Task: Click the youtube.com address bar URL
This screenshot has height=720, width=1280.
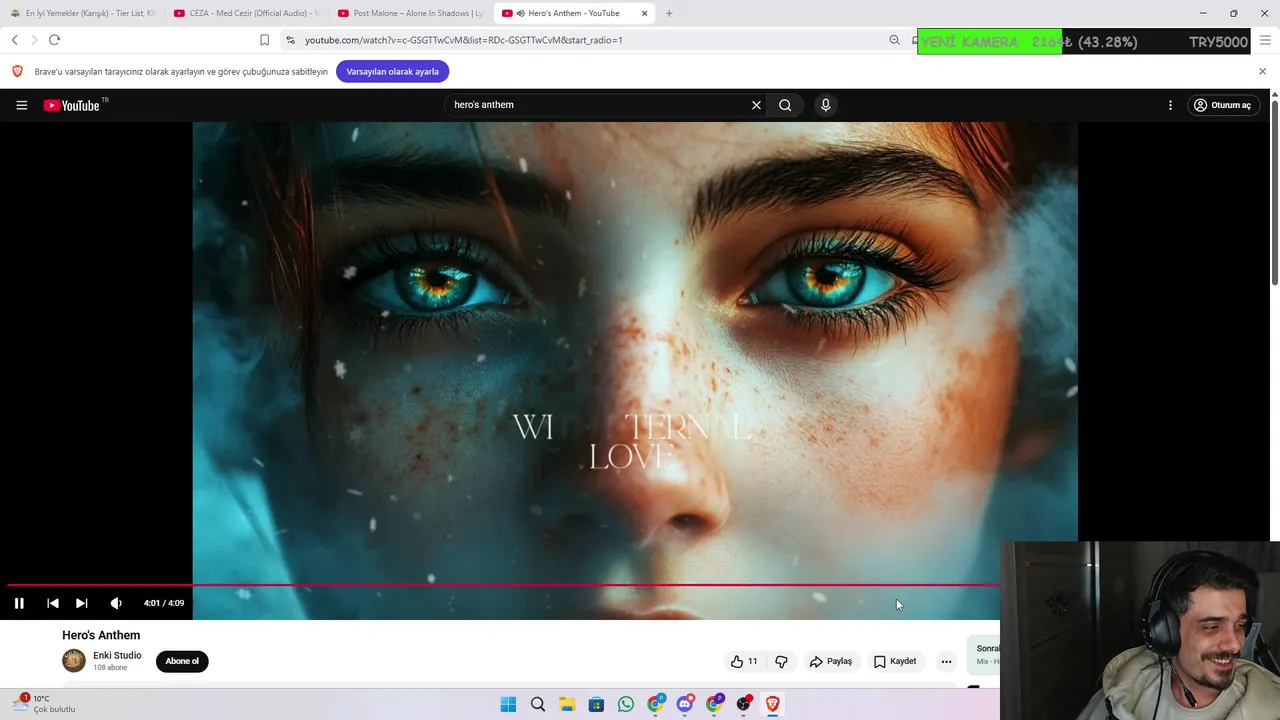Action: point(463,40)
